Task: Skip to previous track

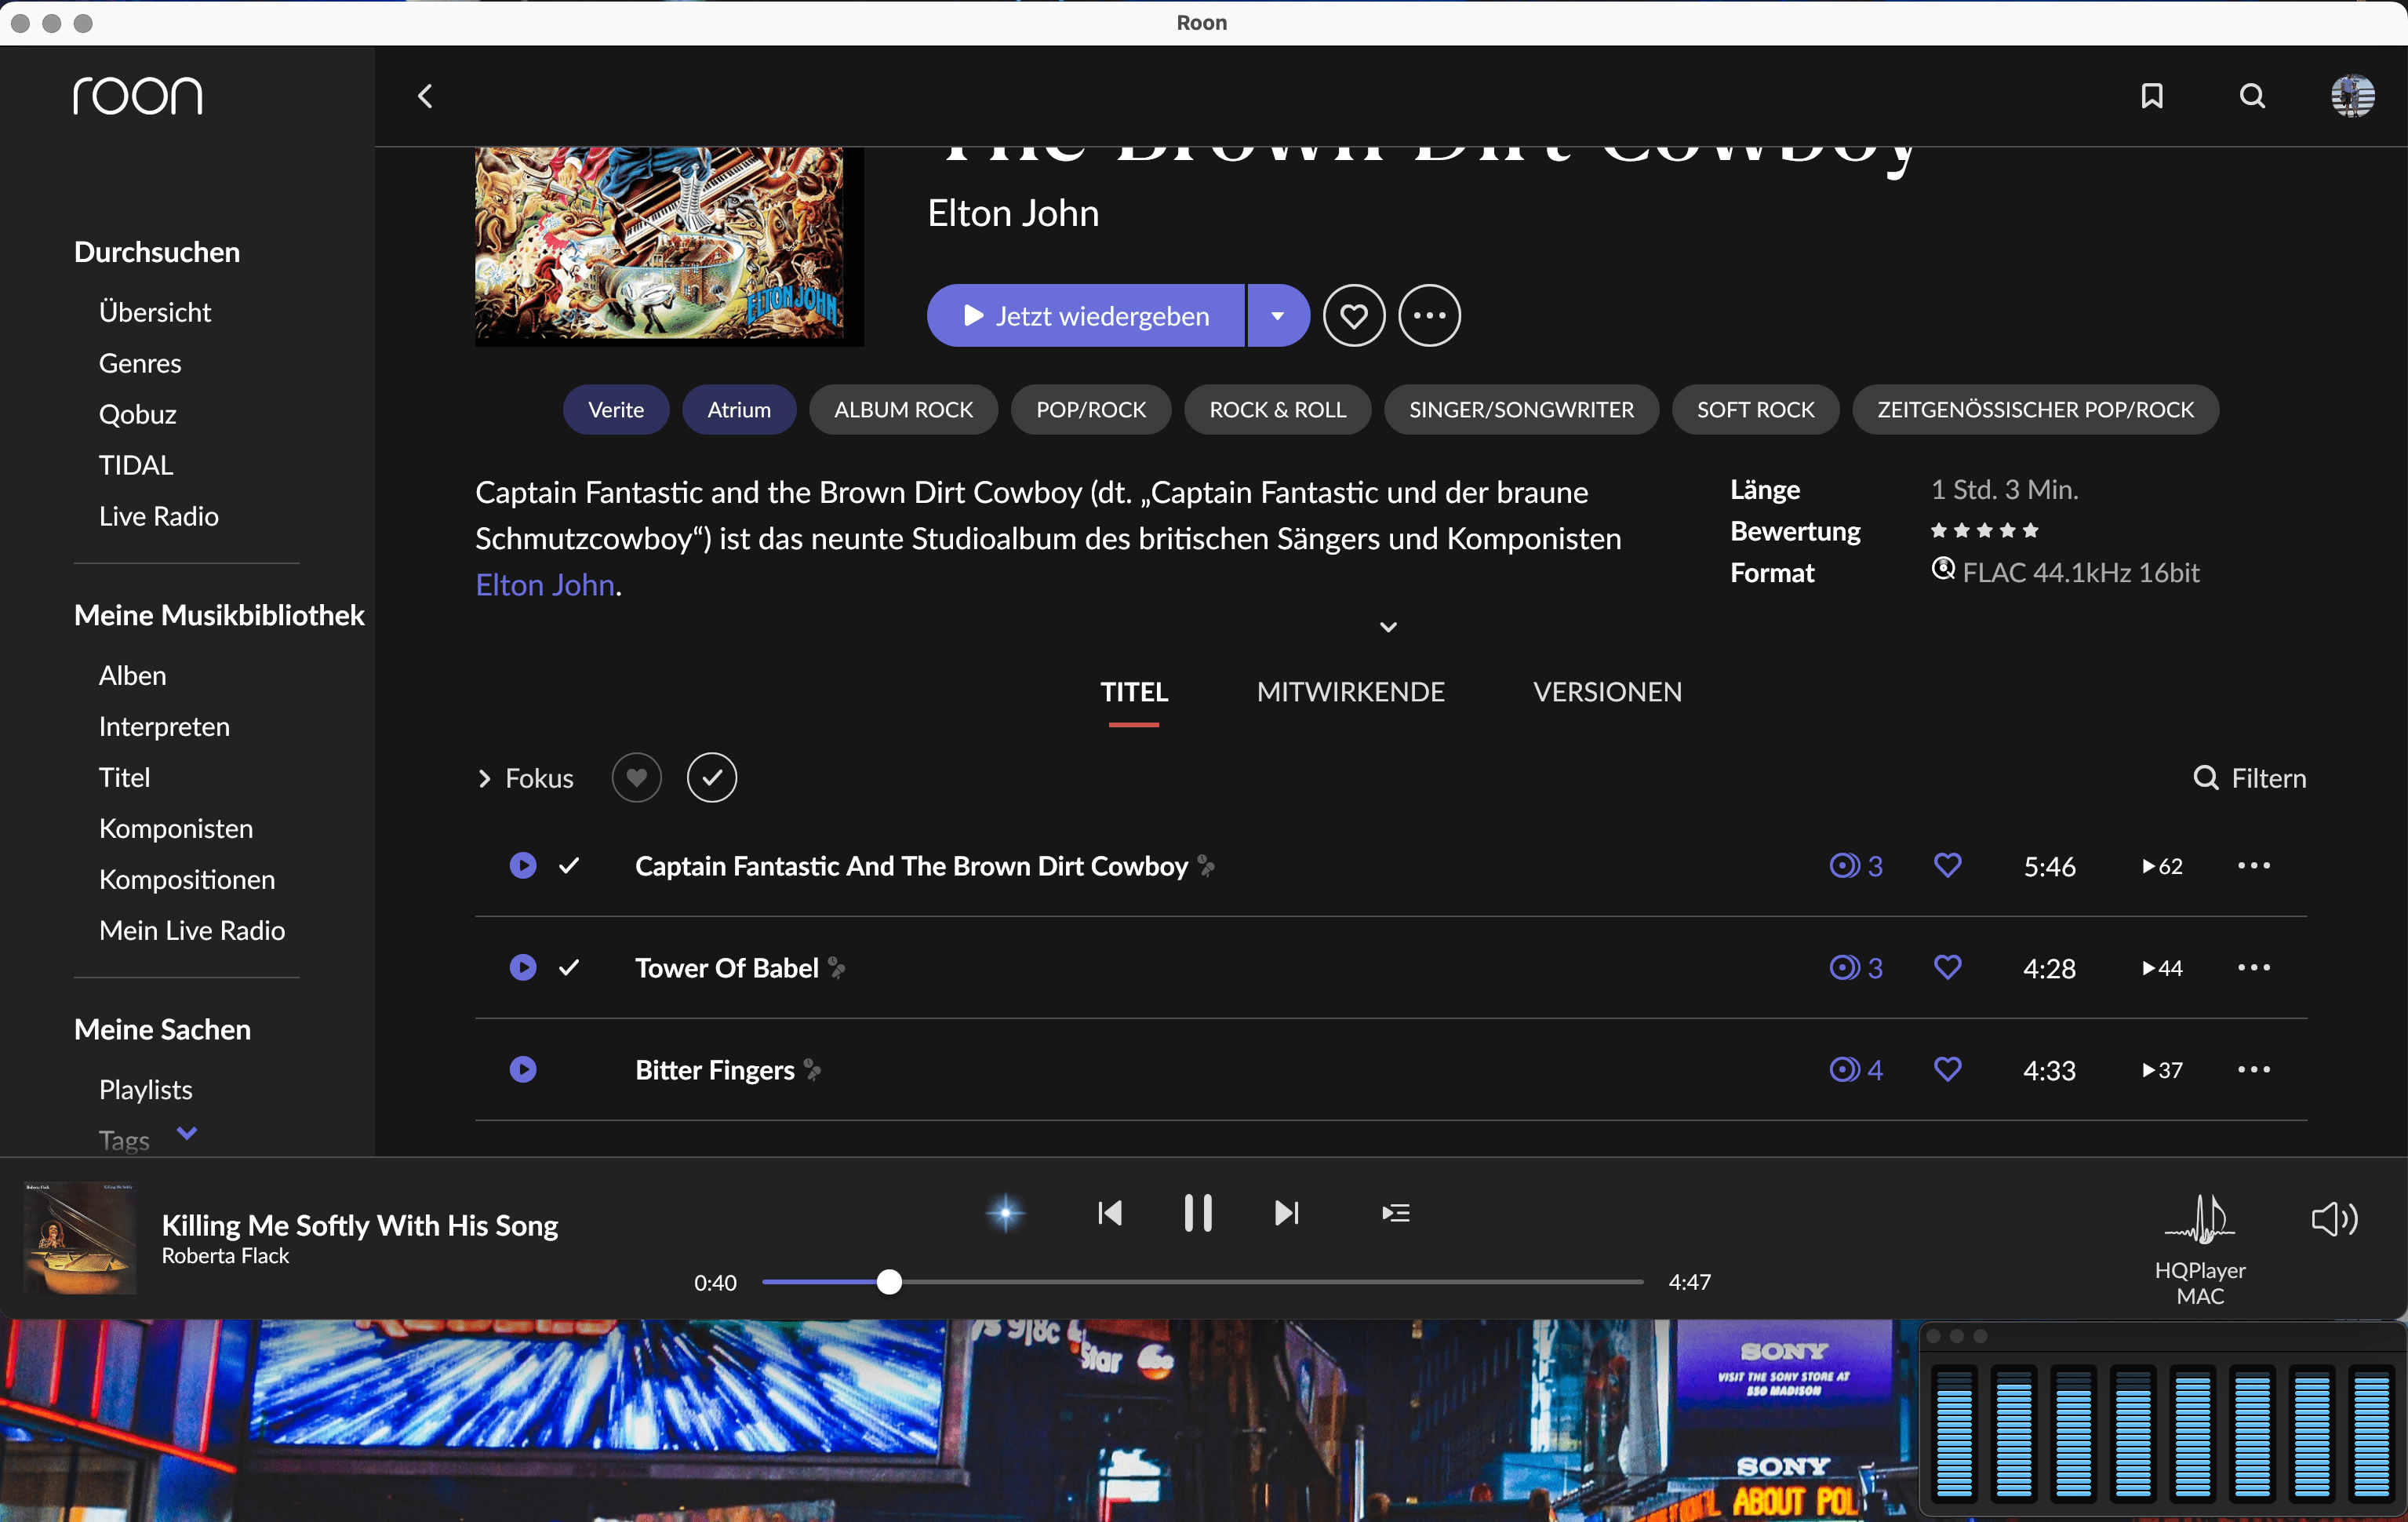Action: (x=1110, y=1213)
